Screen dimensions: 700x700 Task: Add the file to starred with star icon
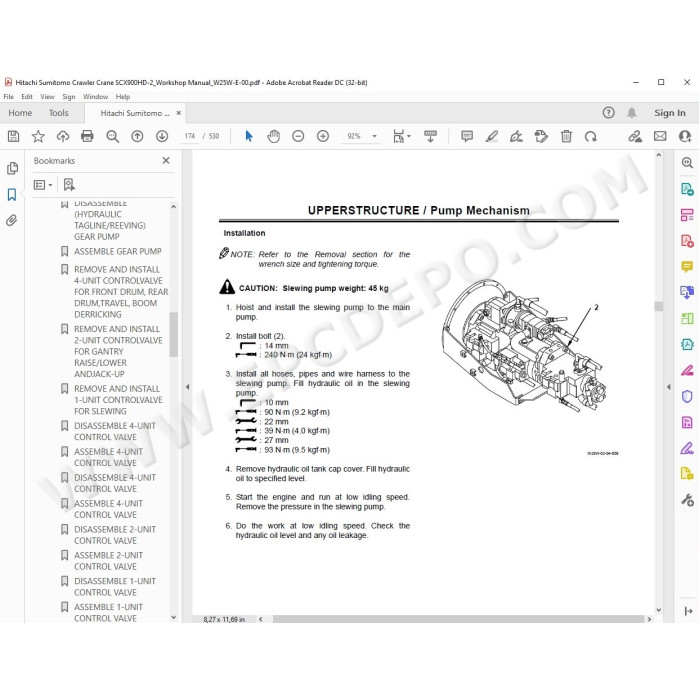coord(38,136)
